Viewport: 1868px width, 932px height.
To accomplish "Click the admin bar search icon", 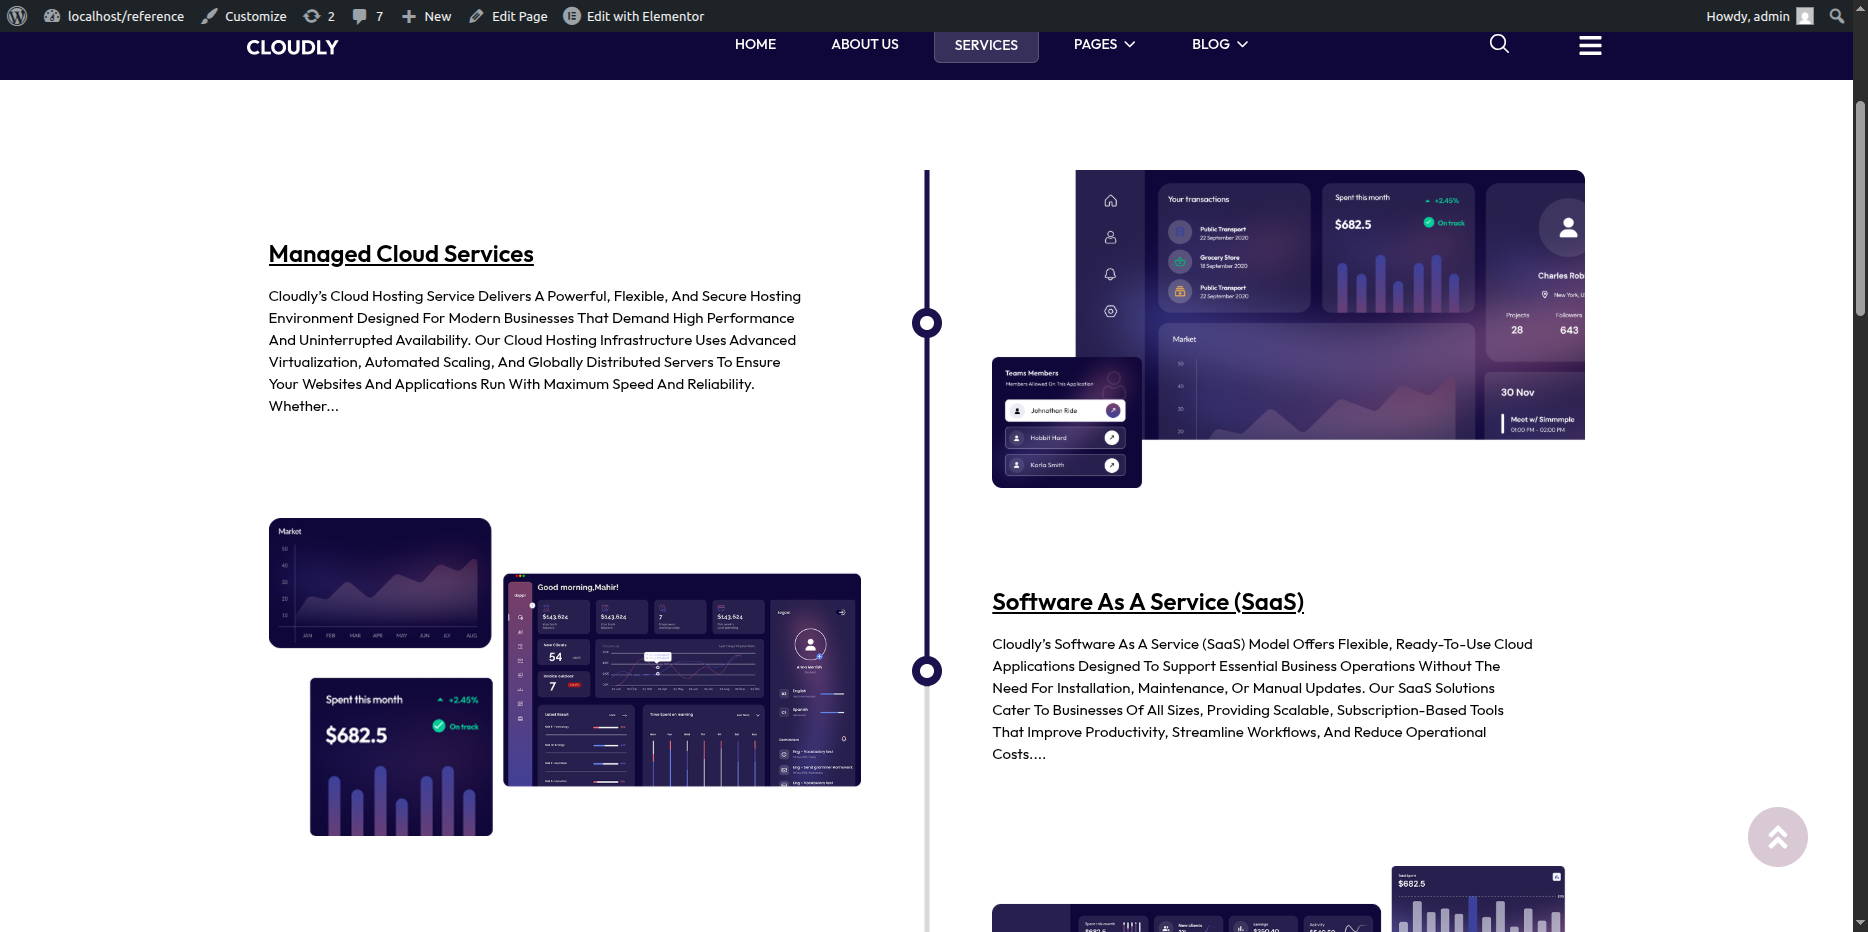I will tap(1837, 16).
